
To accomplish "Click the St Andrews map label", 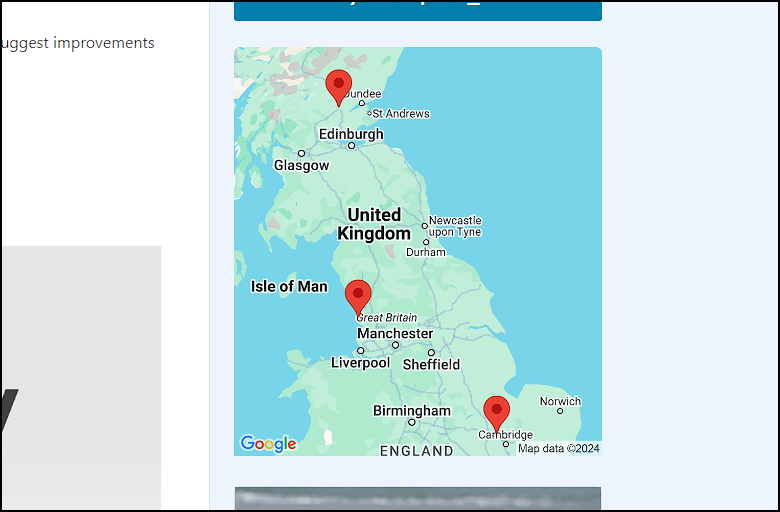I will (401, 114).
